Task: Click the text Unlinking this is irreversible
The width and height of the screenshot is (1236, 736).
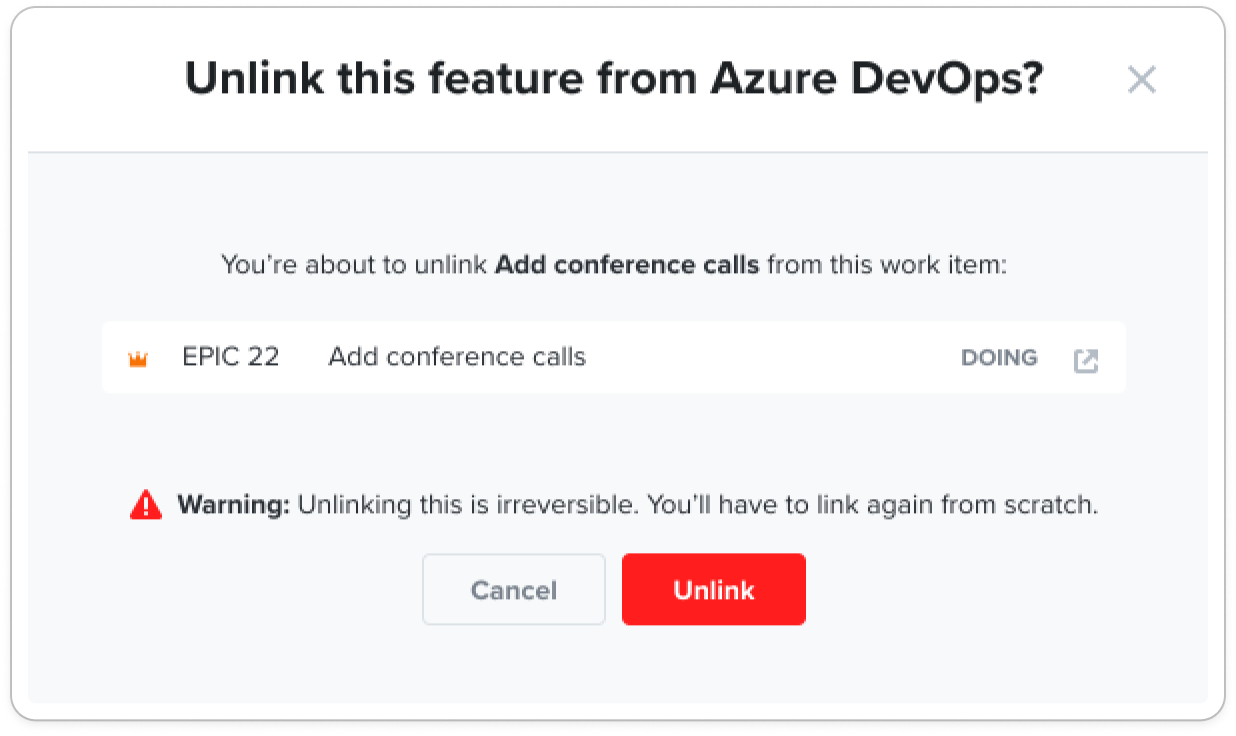Action: (468, 505)
